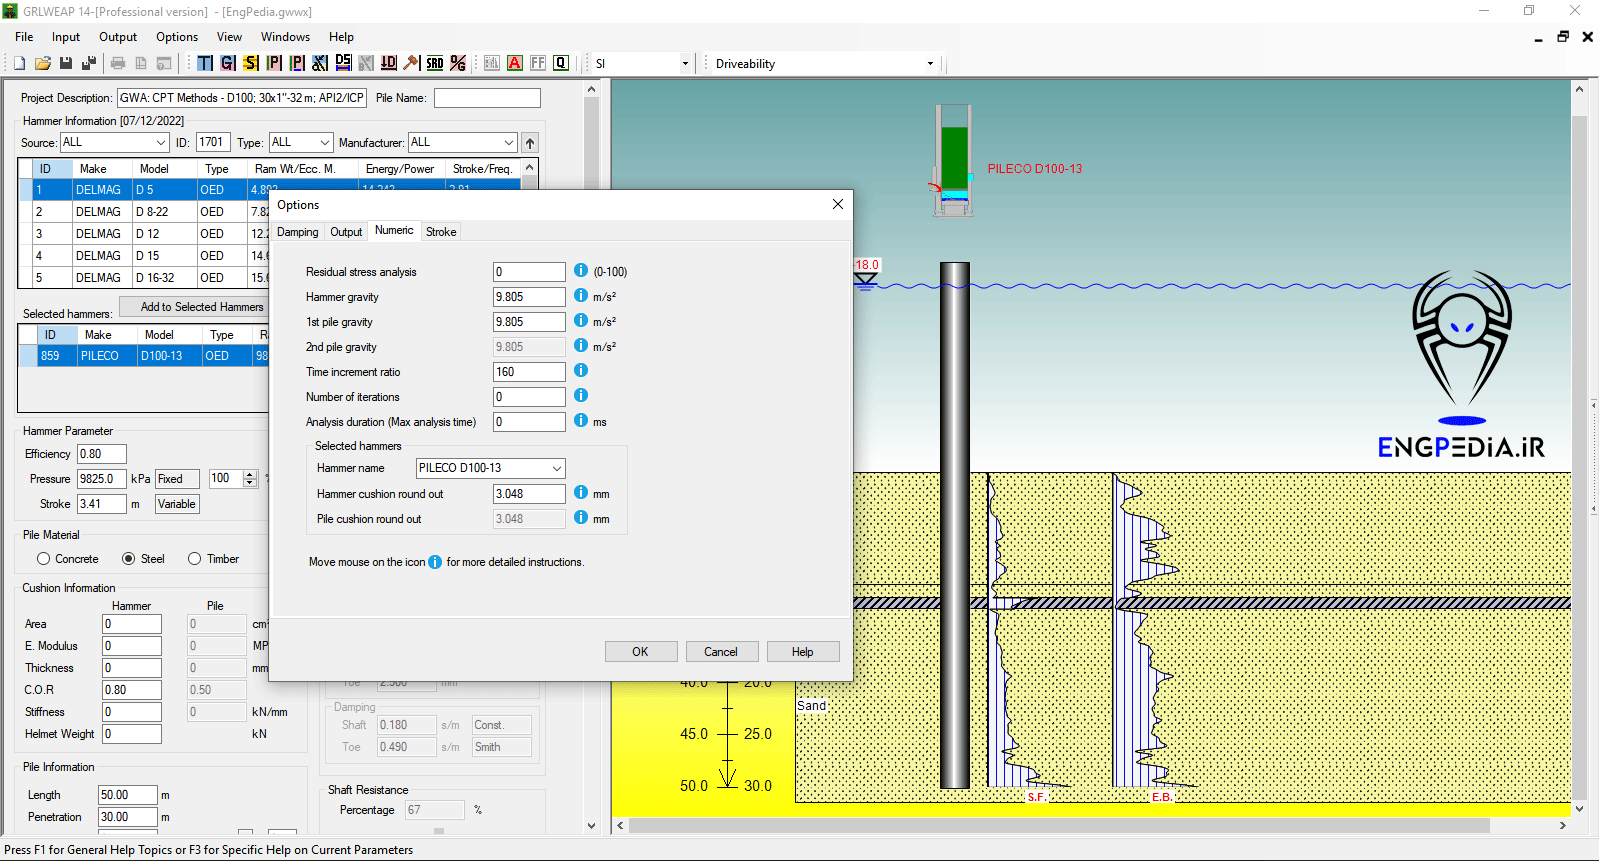
Task: Click the D with down-arrow toolbar icon
Action: (x=389, y=63)
